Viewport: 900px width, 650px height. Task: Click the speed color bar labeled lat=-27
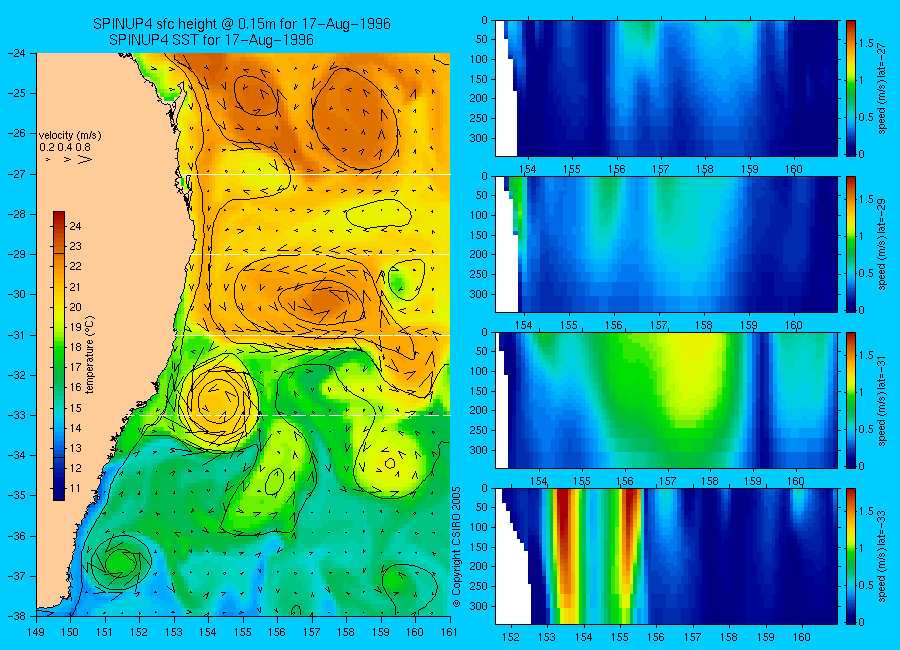[851, 88]
